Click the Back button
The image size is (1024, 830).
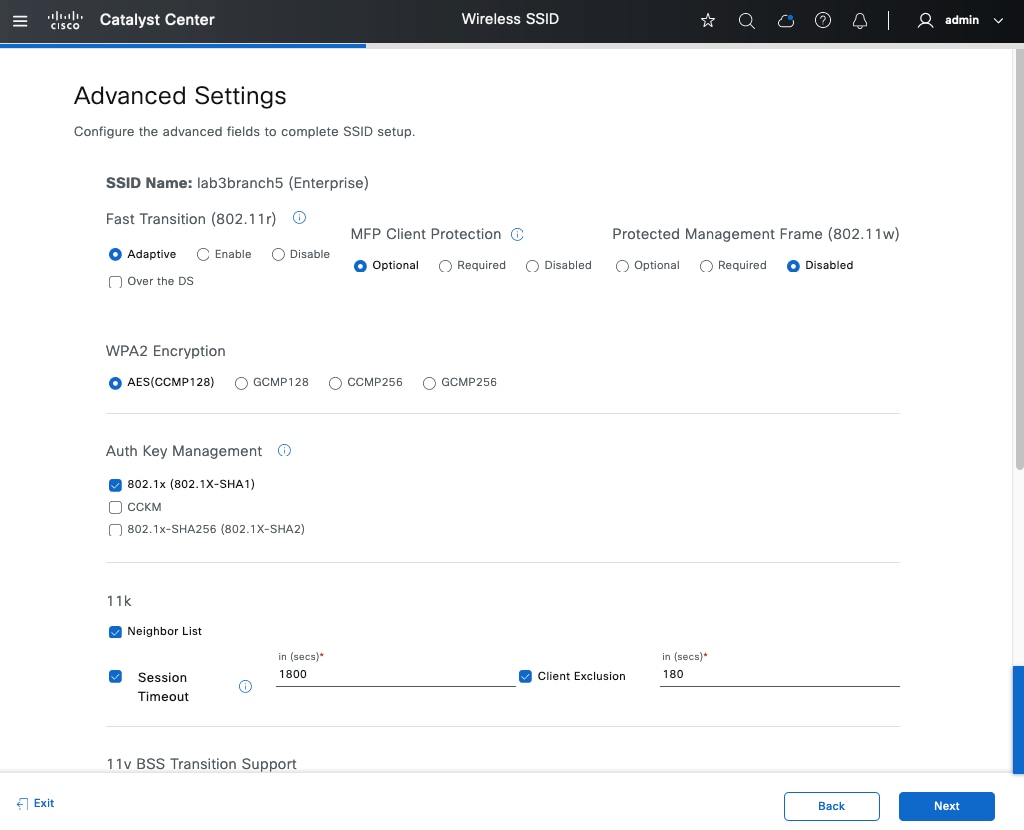point(831,806)
